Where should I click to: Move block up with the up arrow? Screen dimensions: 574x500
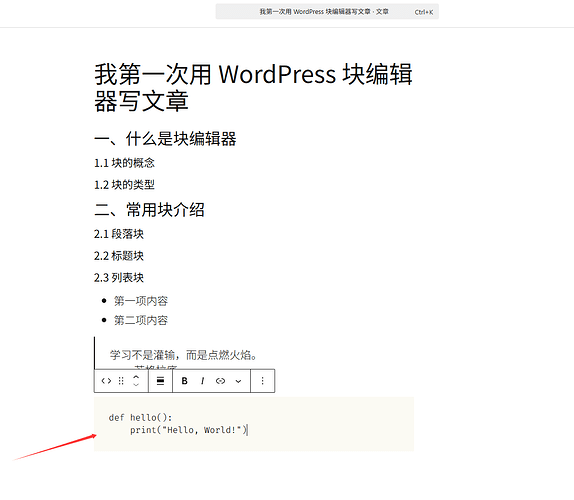tap(136, 377)
